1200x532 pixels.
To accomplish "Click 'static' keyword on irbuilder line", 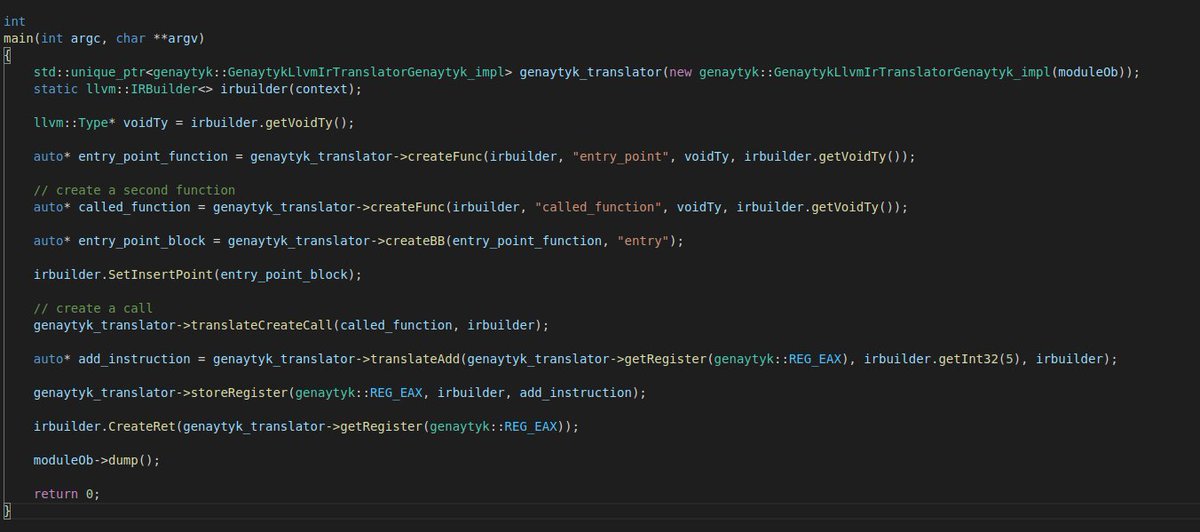I will pyautogui.click(x=55, y=89).
